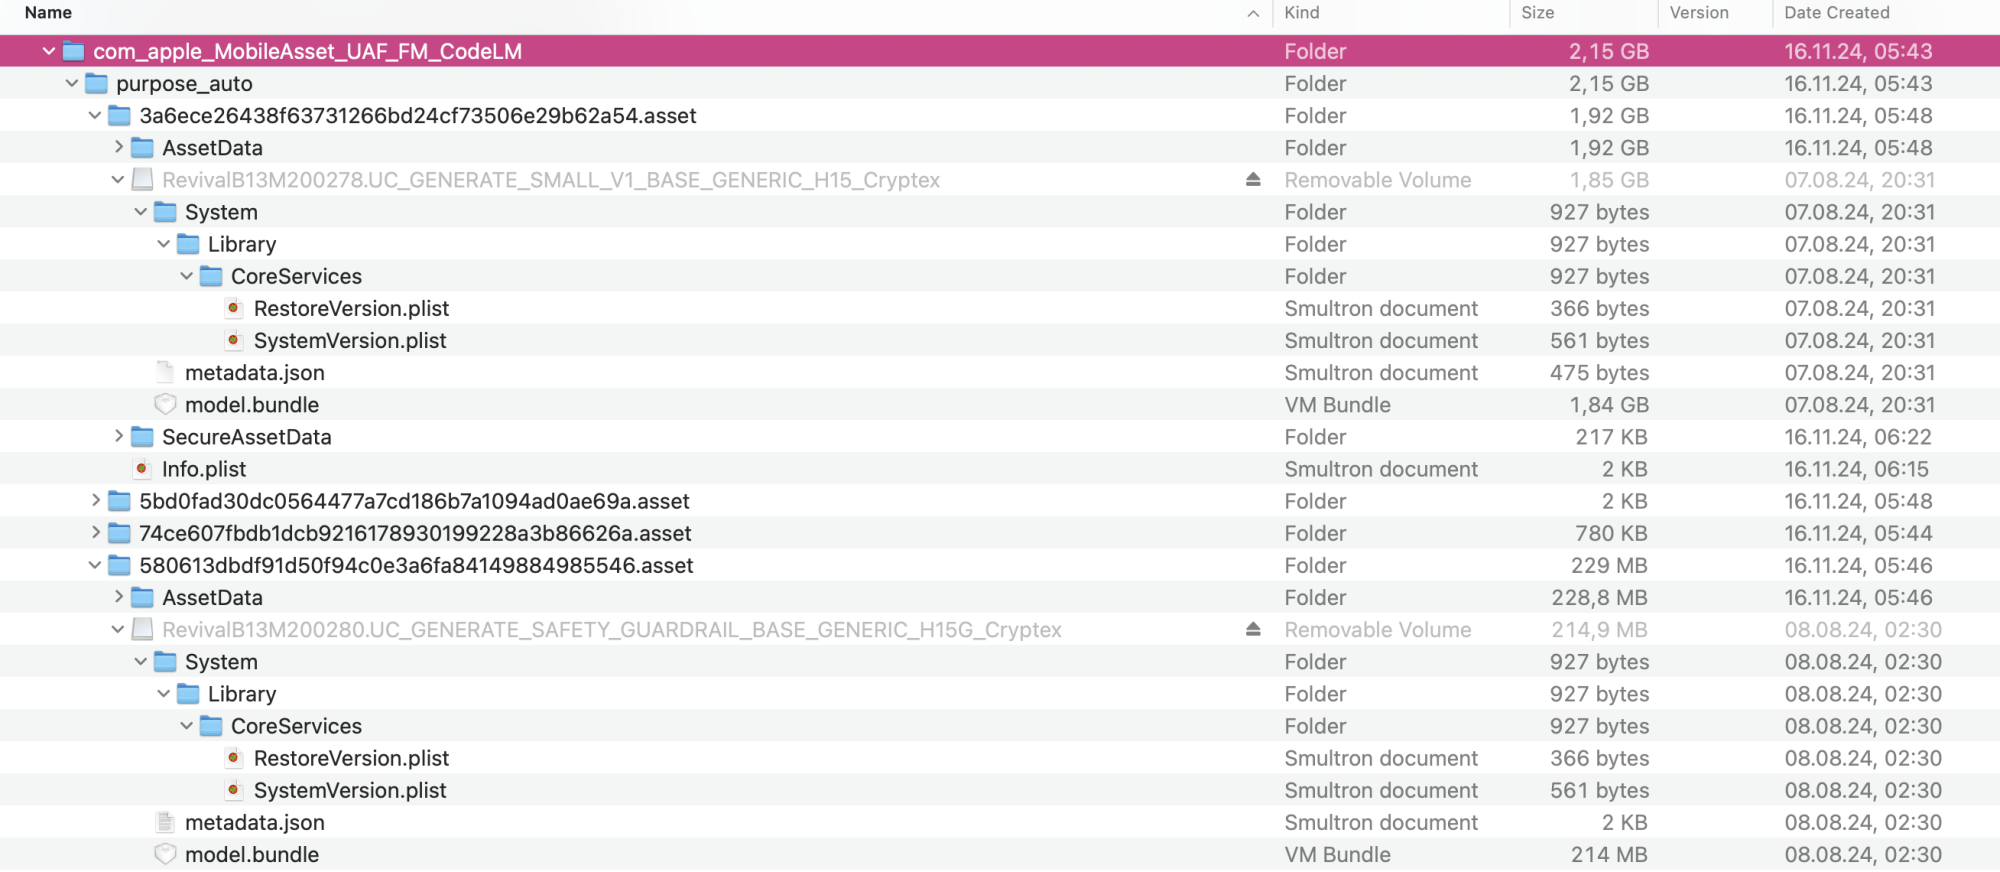The width and height of the screenshot is (2000, 872).
Task: Click the purpose_auto folder icon
Action: pos(96,83)
